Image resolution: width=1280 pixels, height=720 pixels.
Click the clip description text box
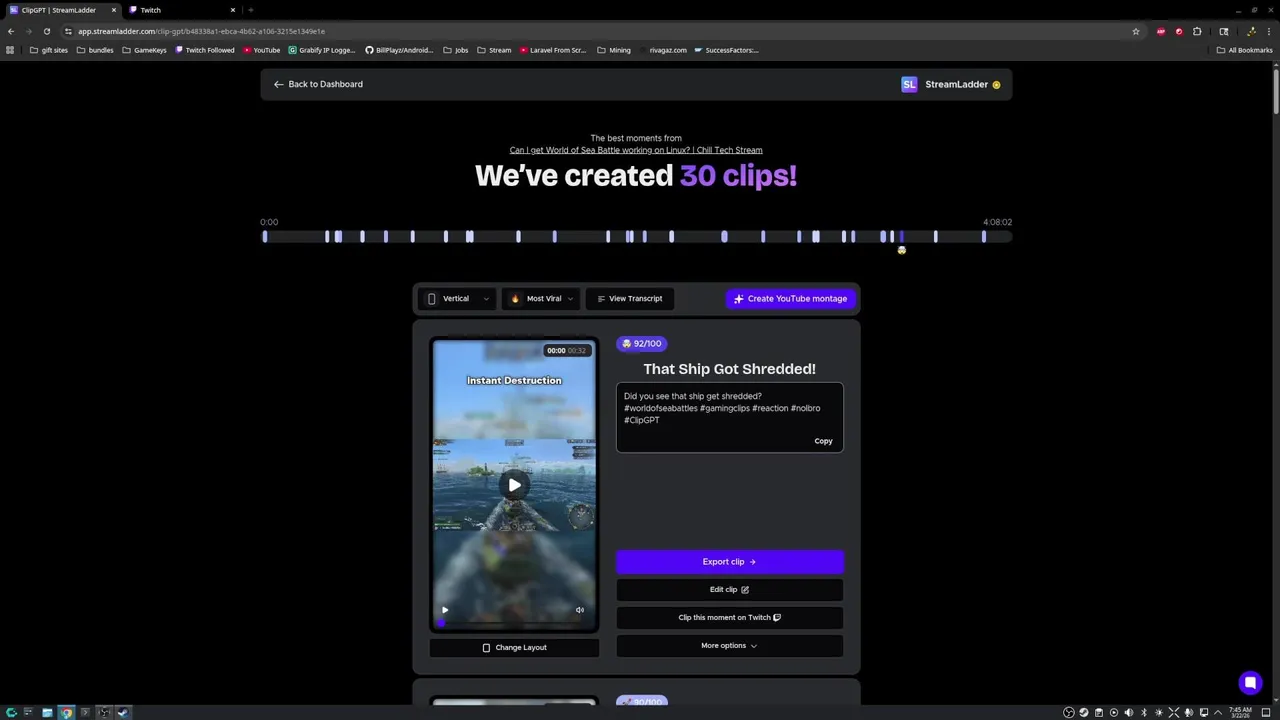pos(729,417)
